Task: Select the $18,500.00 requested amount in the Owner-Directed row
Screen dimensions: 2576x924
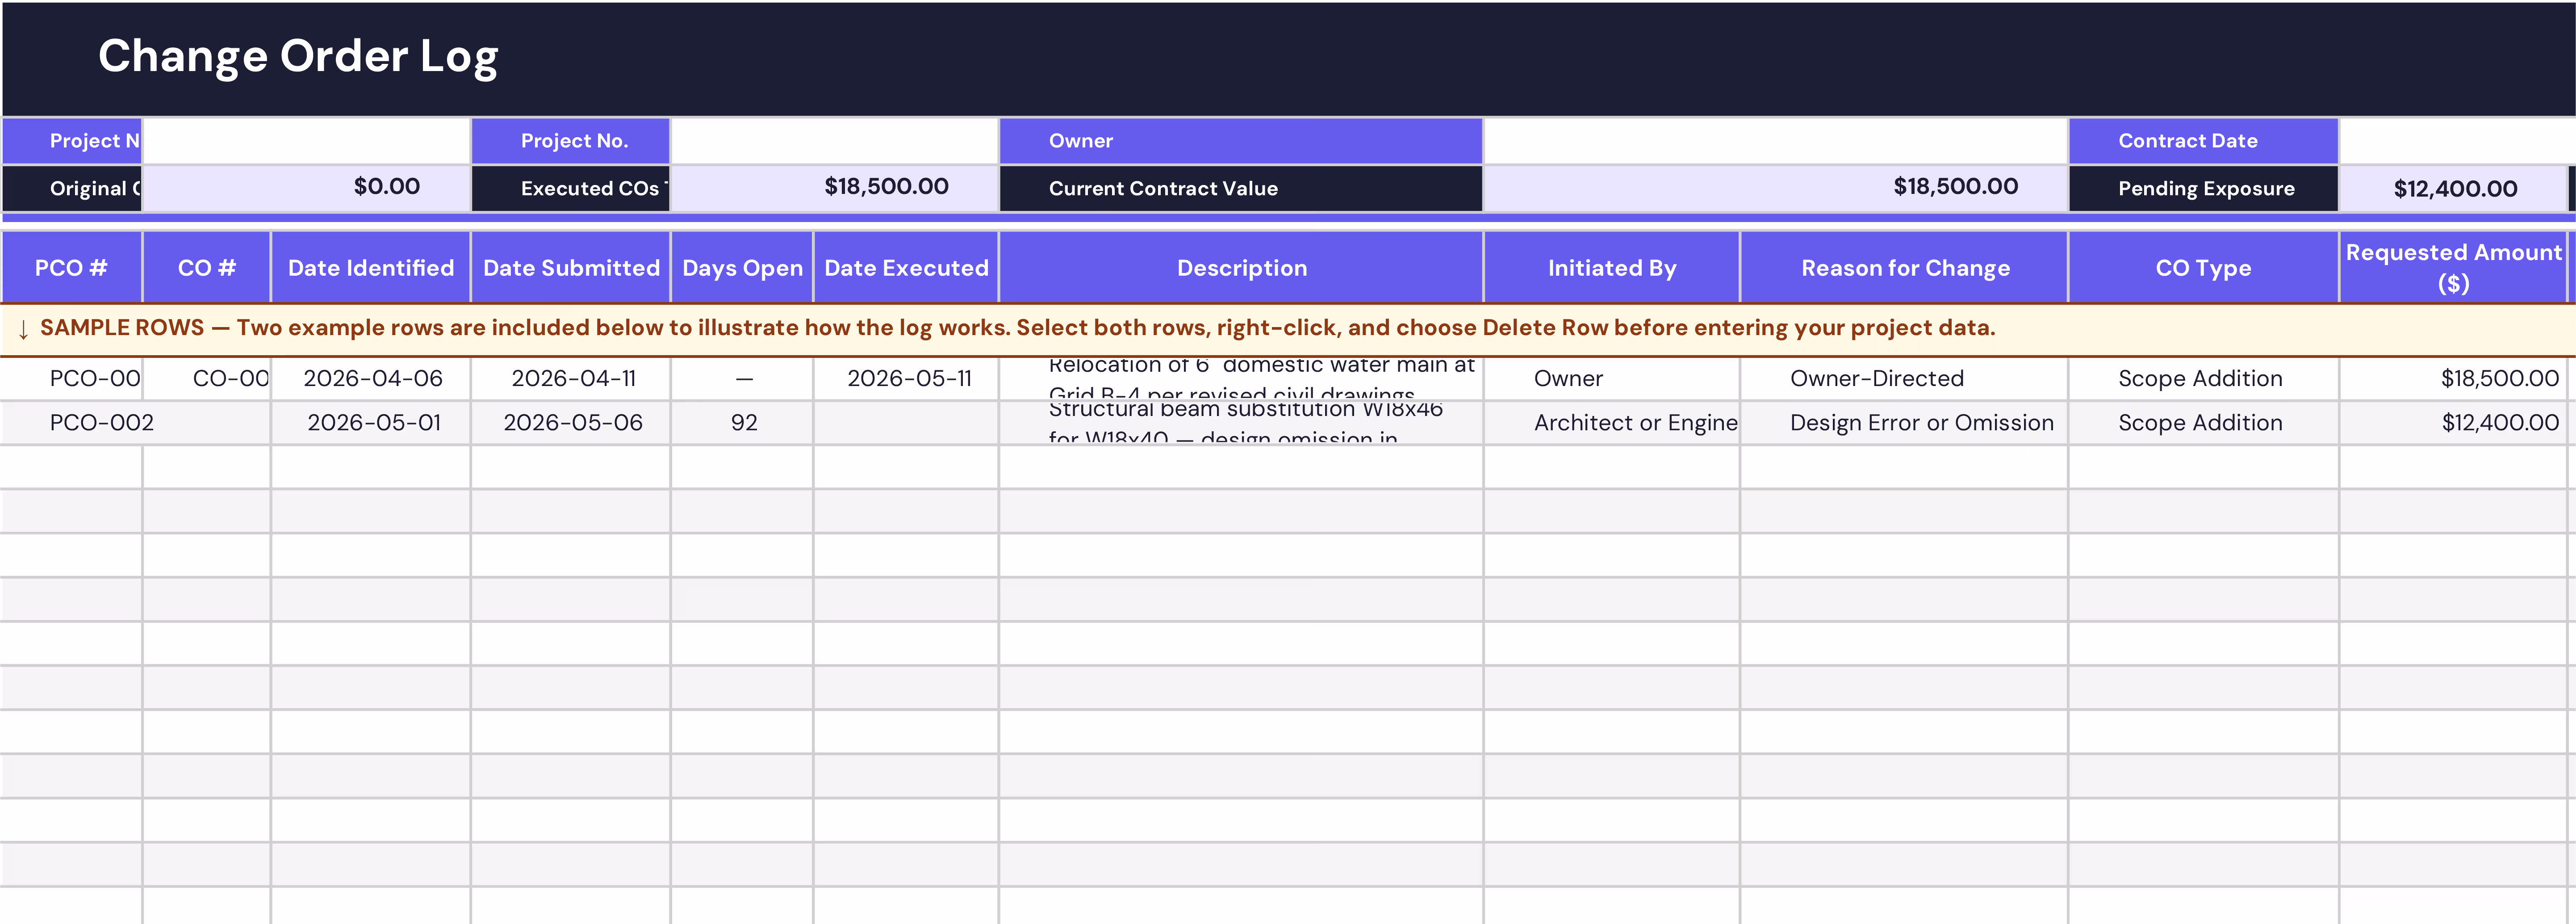Action: coord(2454,379)
